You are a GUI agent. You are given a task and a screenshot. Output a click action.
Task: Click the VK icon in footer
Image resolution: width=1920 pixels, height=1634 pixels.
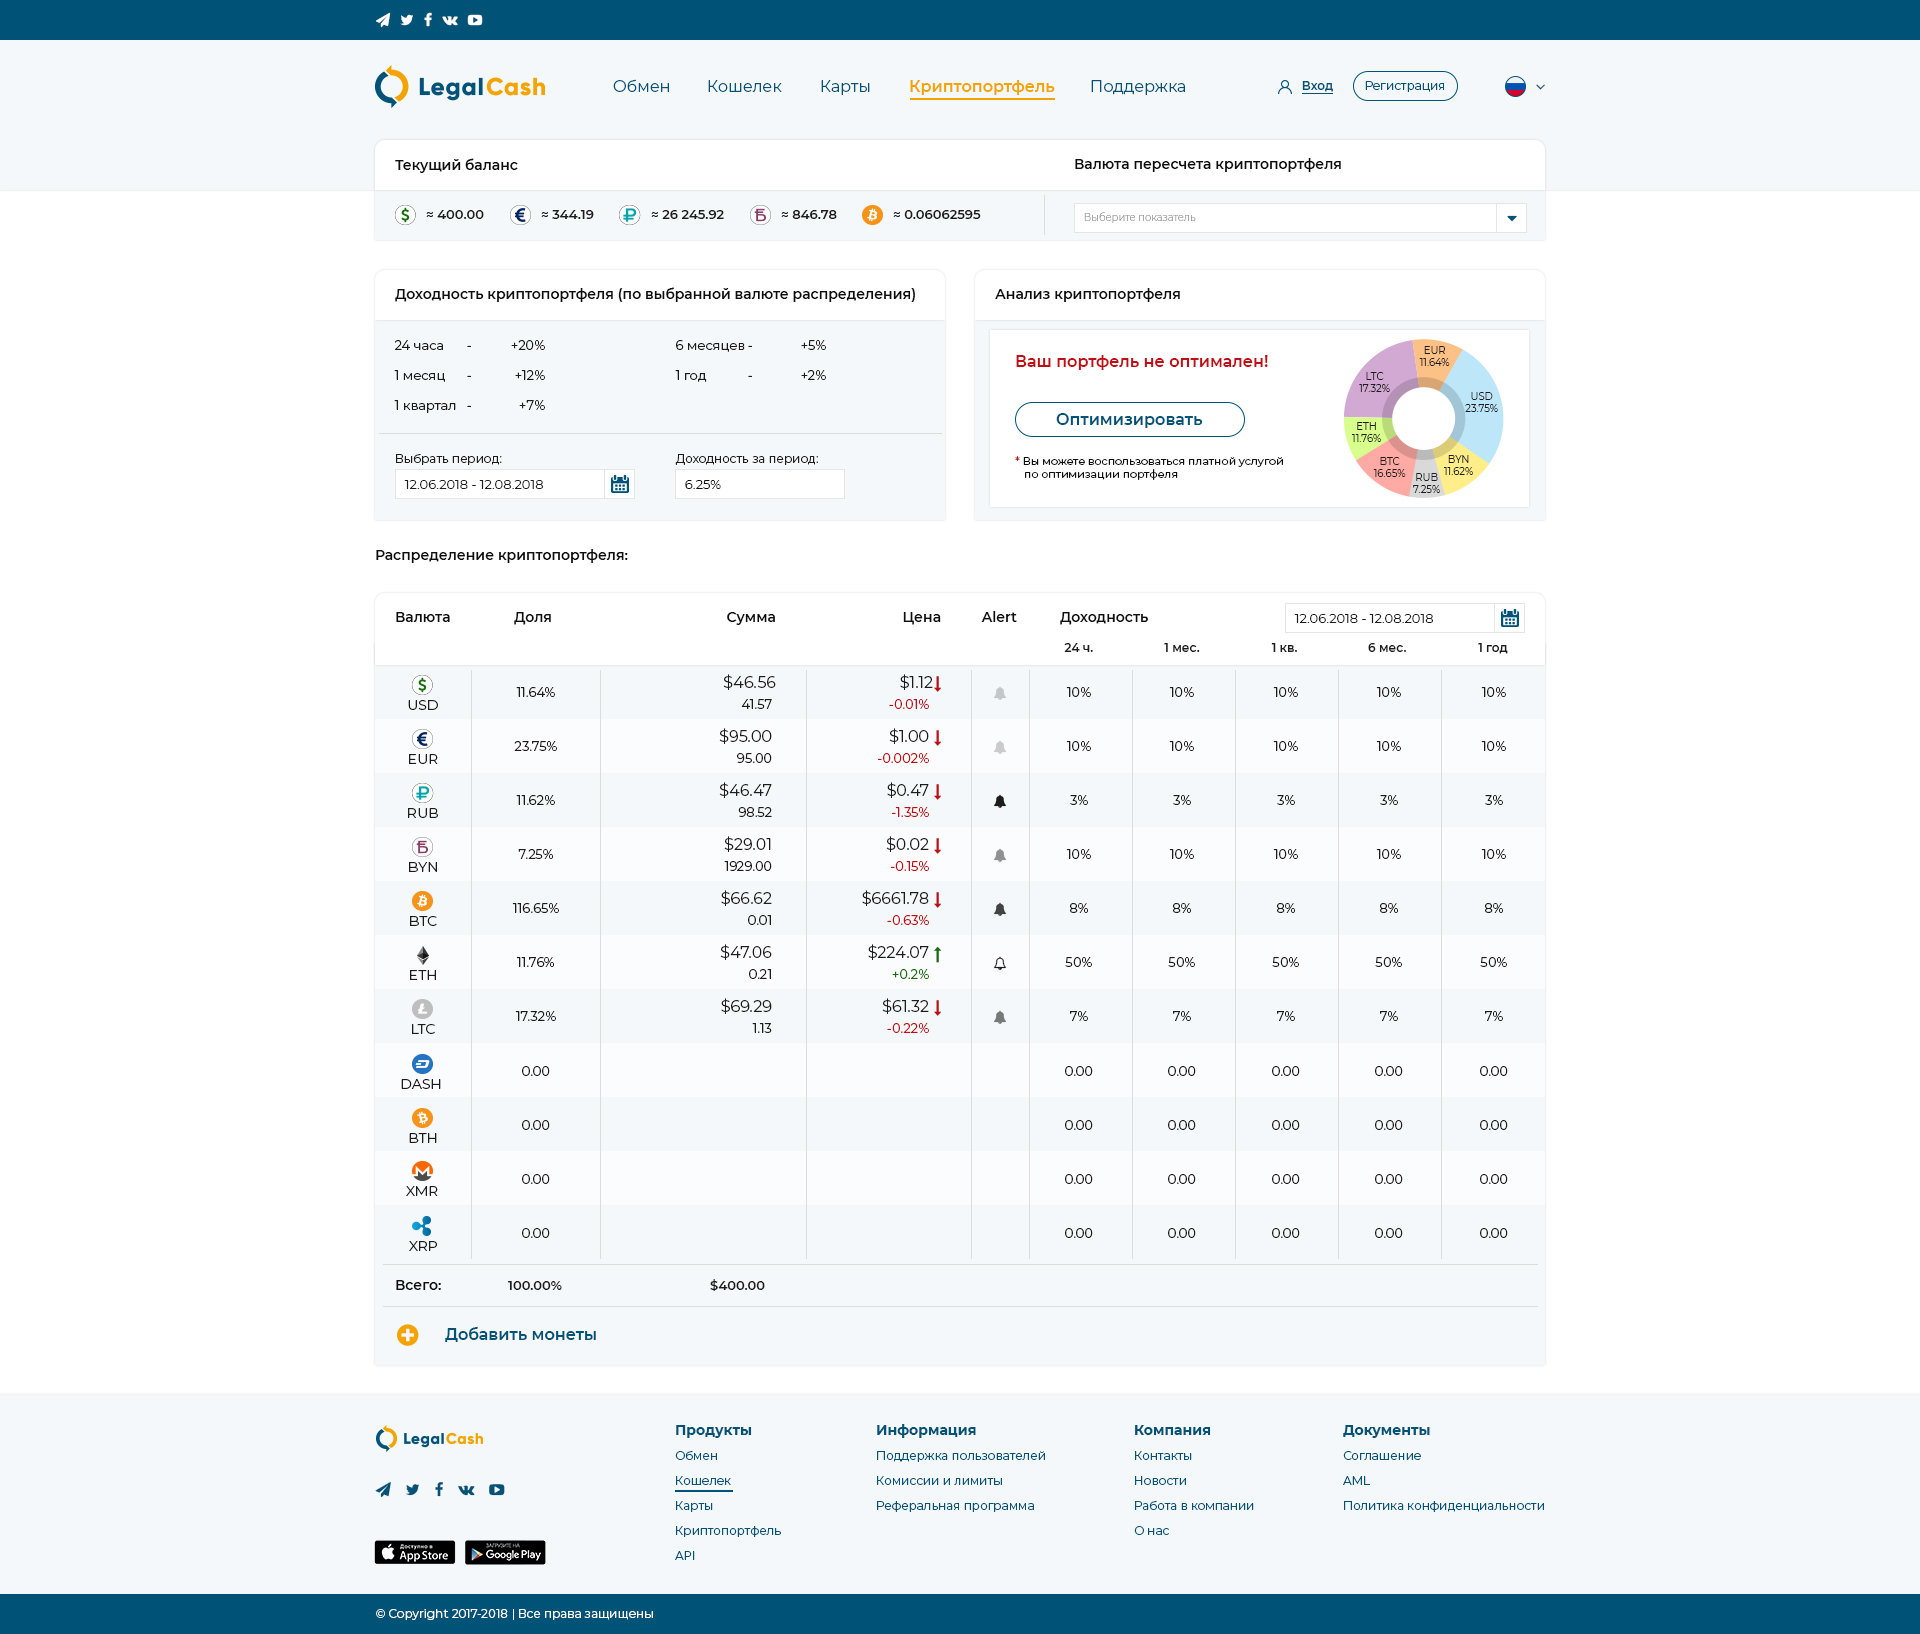466,1490
